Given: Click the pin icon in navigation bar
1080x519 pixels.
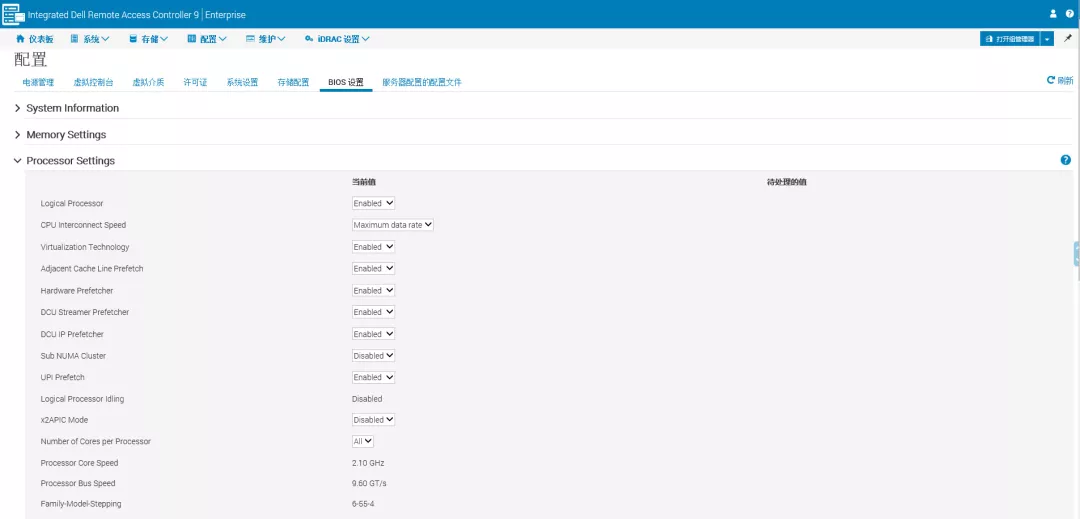Looking at the screenshot, I should (x=1068, y=39).
